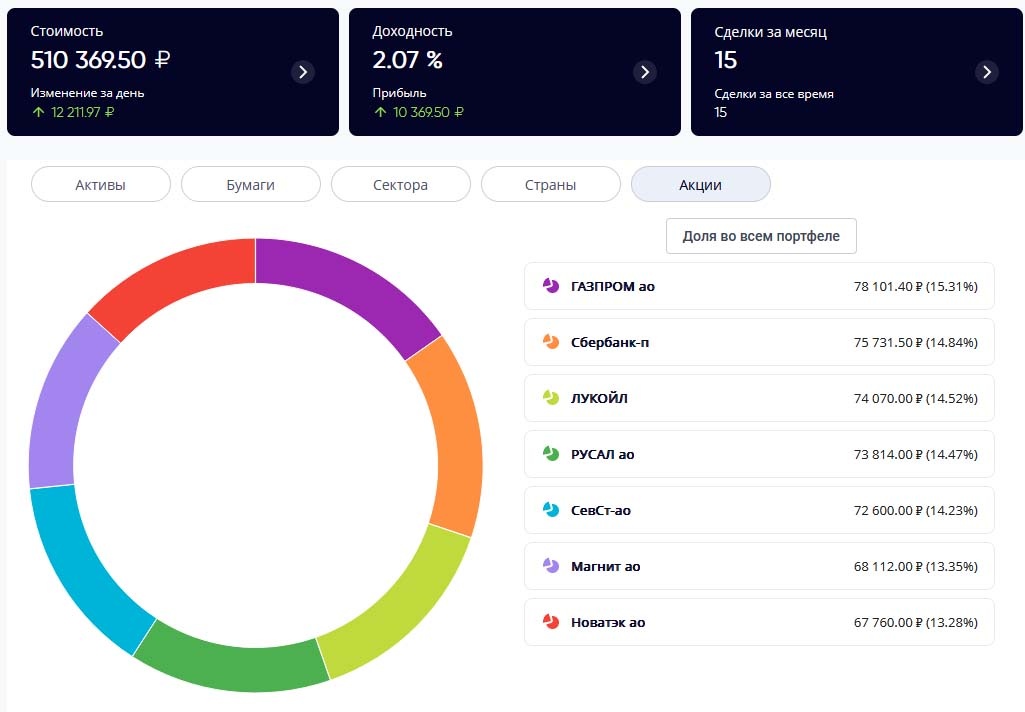Viewport: 1025px width, 712px height.
Task: Click the yellow-green pie icon next to ЛУКОЙЛ
Action: pos(551,398)
